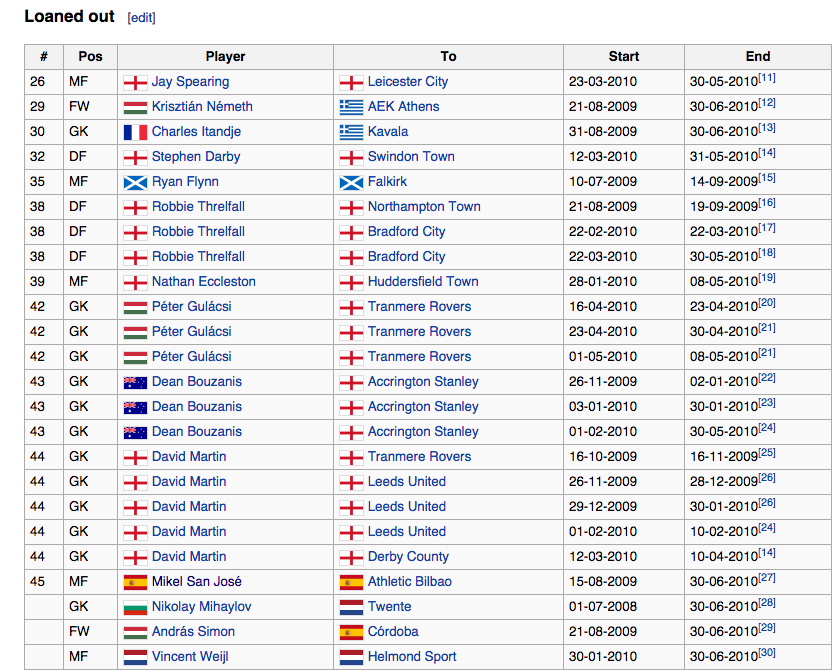Open the Northampton Town link

coord(424,207)
